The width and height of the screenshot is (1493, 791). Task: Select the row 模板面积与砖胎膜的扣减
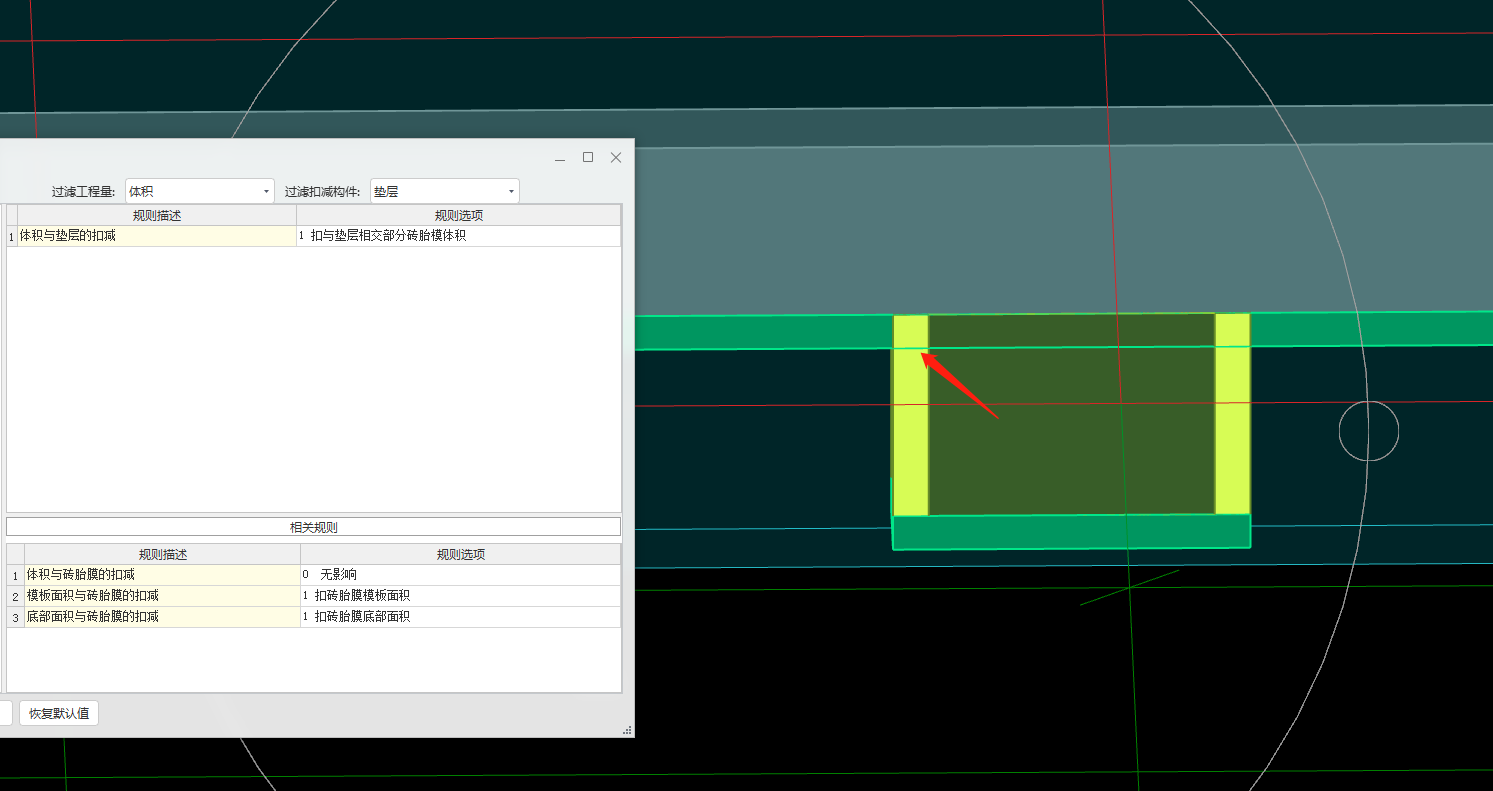click(x=162, y=596)
